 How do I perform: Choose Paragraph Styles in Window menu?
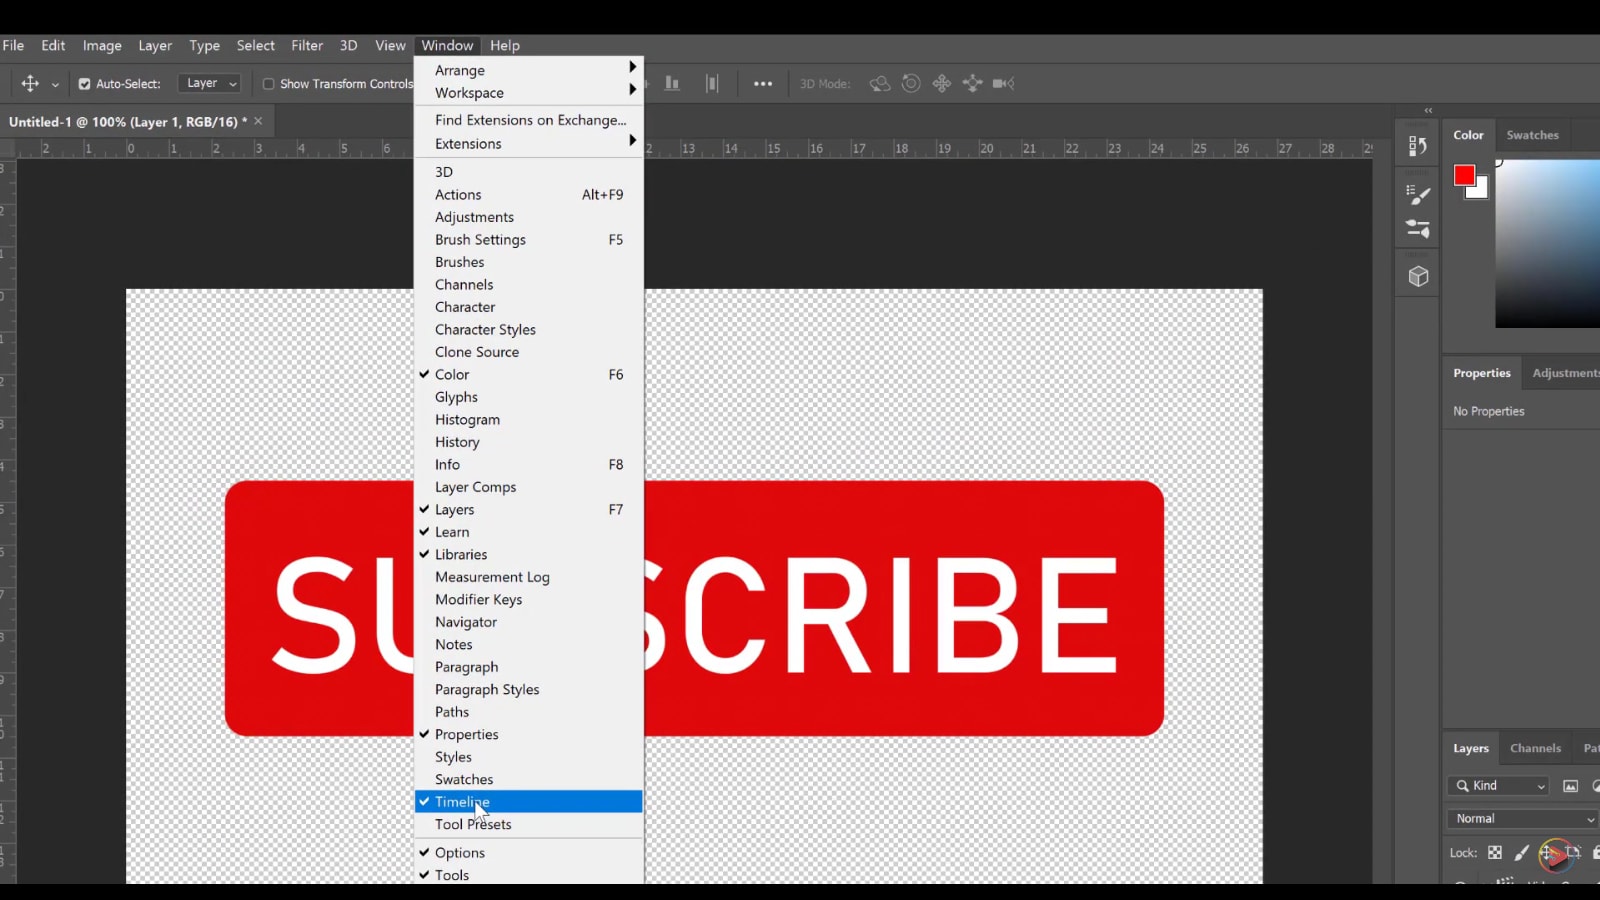pos(528,690)
